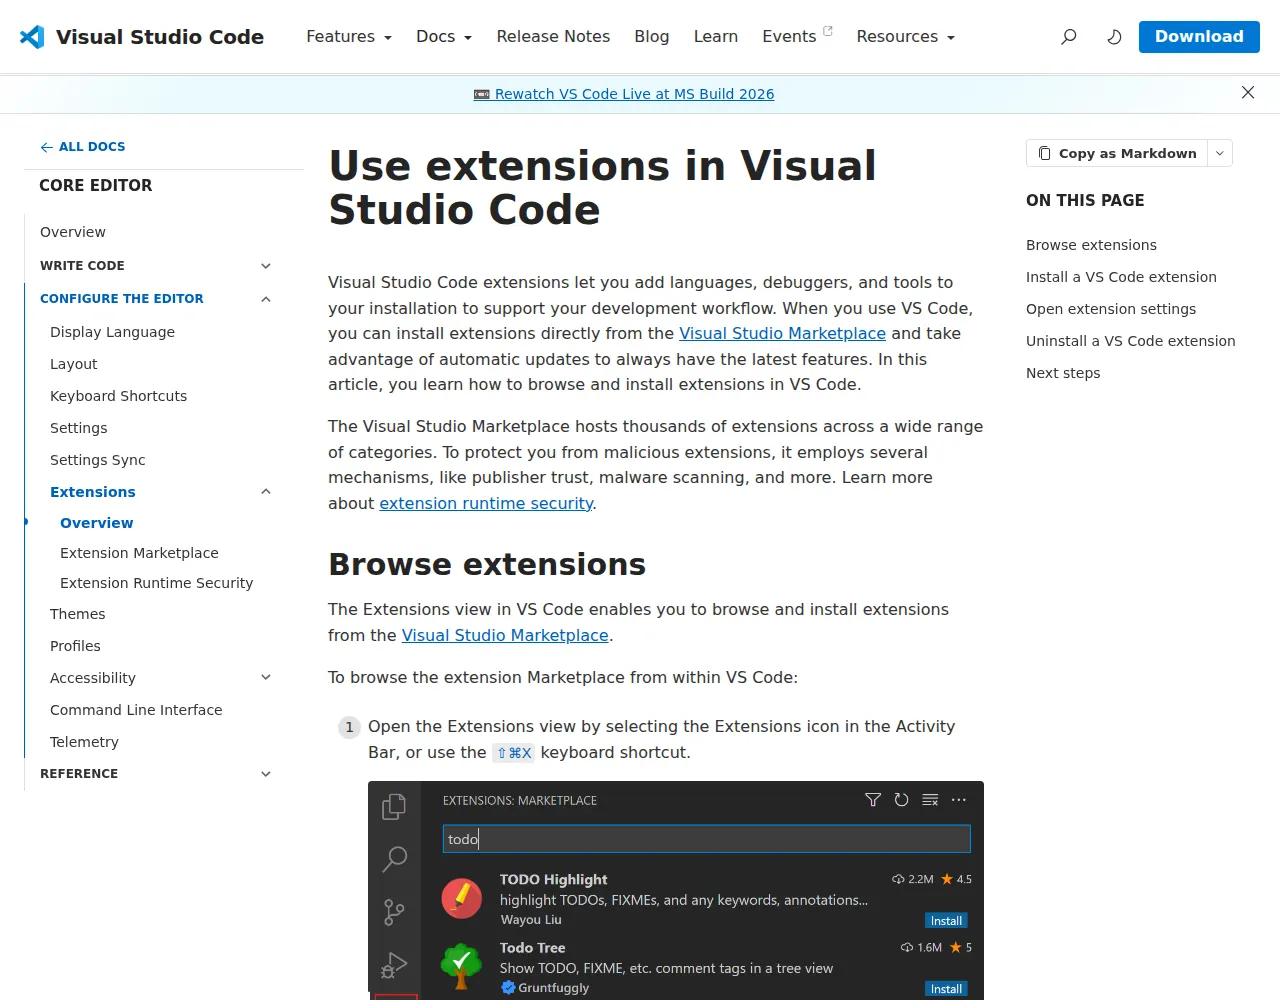Expand the Accessibility section chevron
The width and height of the screenshot is (1280, 1000).
coord(266,678)
